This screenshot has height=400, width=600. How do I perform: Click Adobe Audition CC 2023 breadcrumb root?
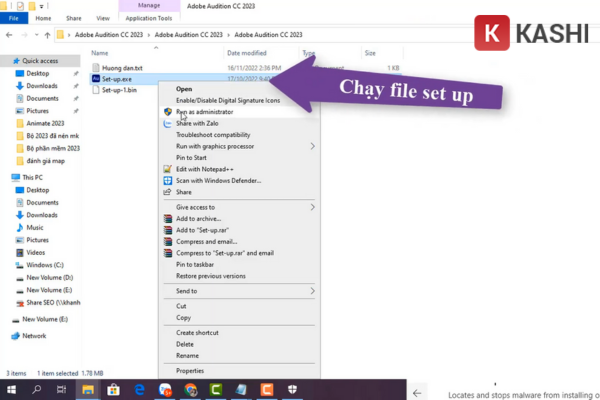tap(109, 35)
